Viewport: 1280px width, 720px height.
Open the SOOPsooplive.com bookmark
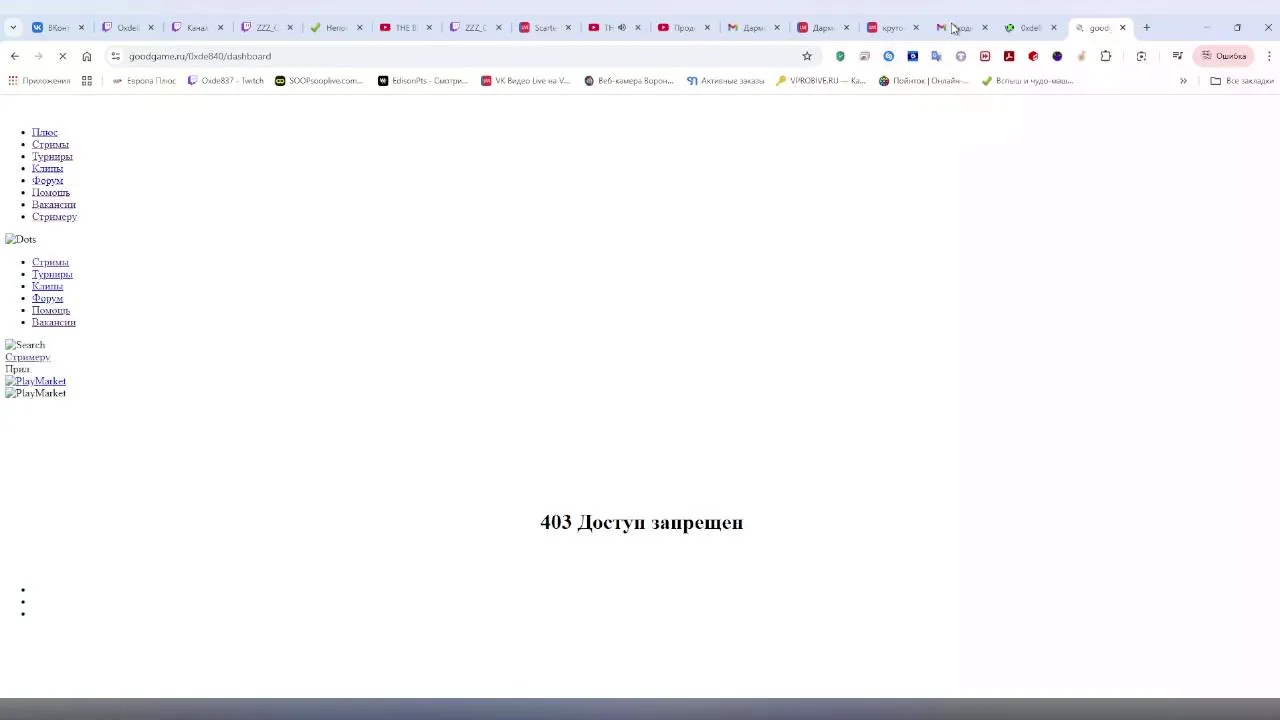(319, 81)
